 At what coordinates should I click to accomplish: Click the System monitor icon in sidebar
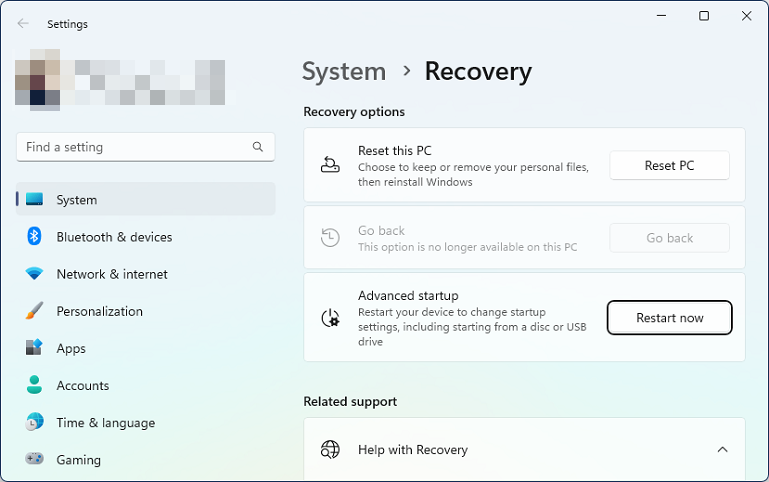(34, 199)
